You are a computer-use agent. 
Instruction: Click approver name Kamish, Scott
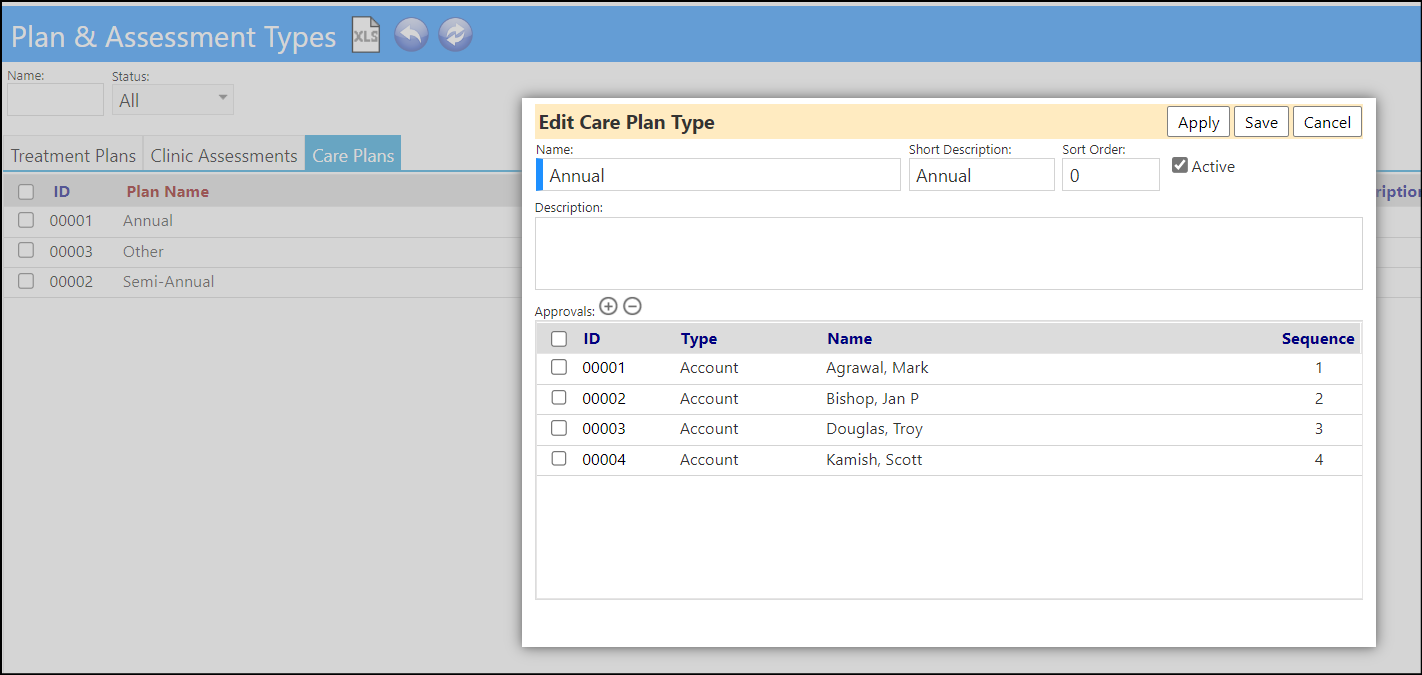click(874, 459)
